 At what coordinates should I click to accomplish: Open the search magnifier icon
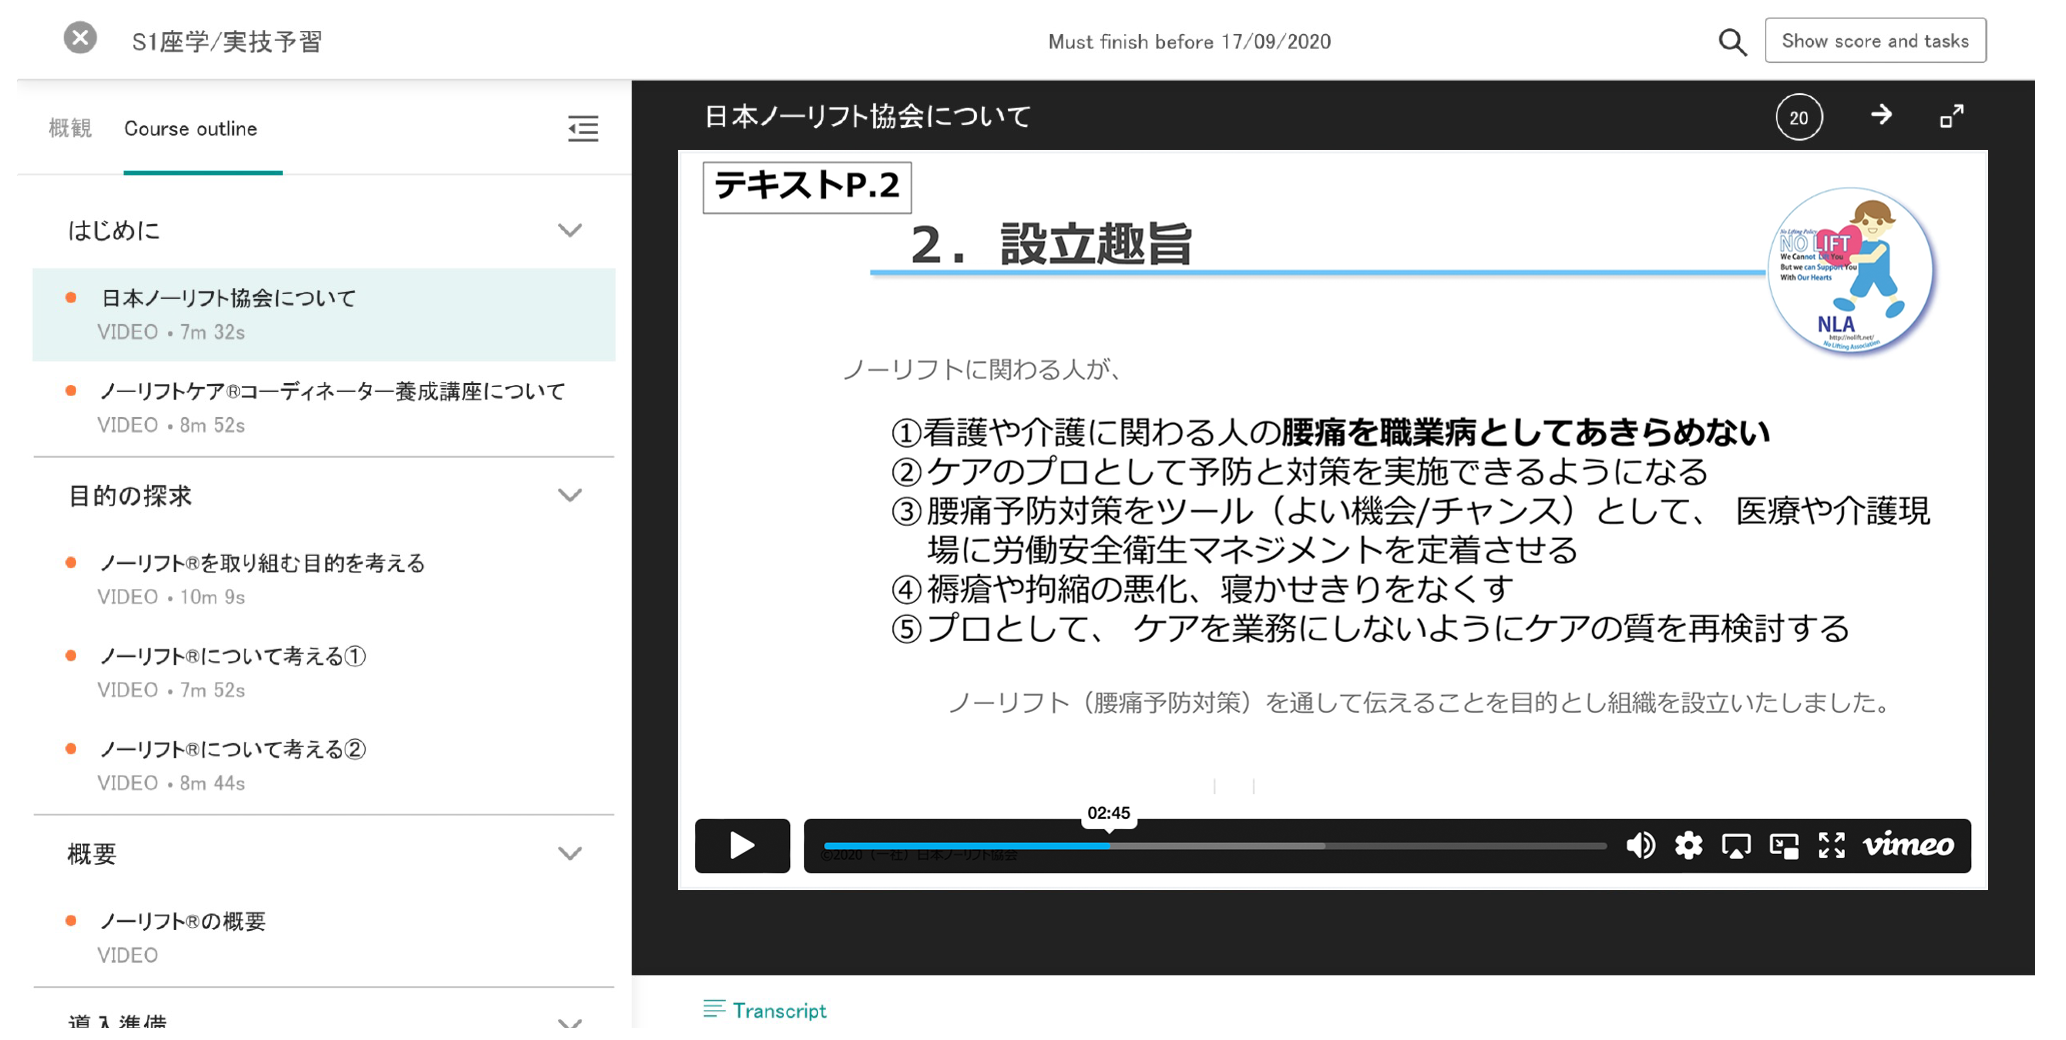(x=1732, y=42)
